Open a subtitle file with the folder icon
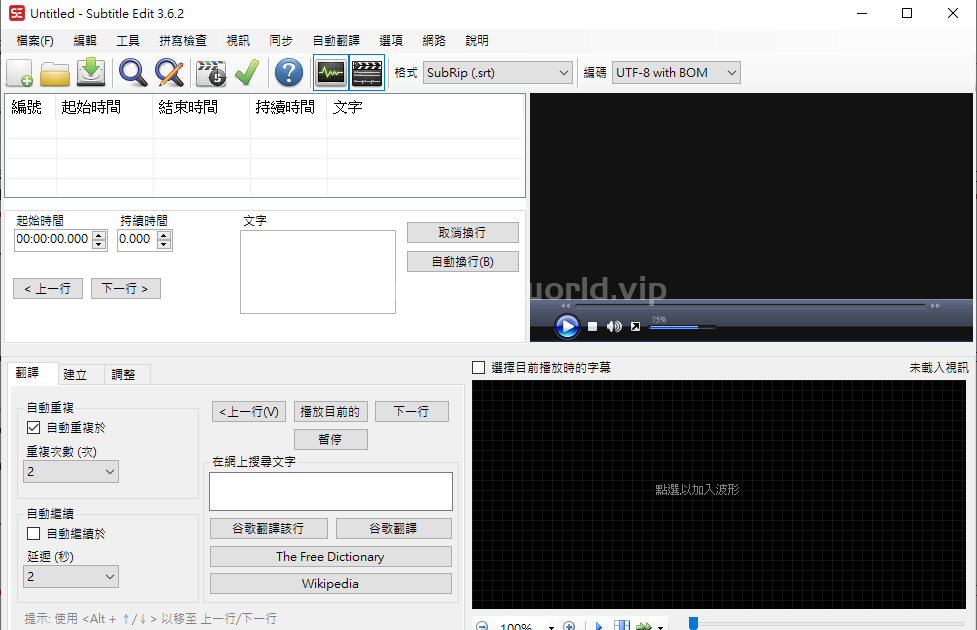This screenshot has height=630, width=977. [55, 73]
